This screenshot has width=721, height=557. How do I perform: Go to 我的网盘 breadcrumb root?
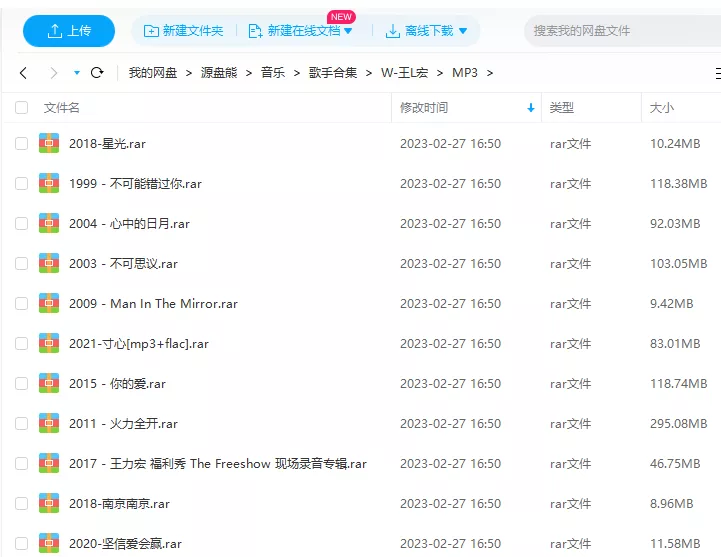(152, 73)
